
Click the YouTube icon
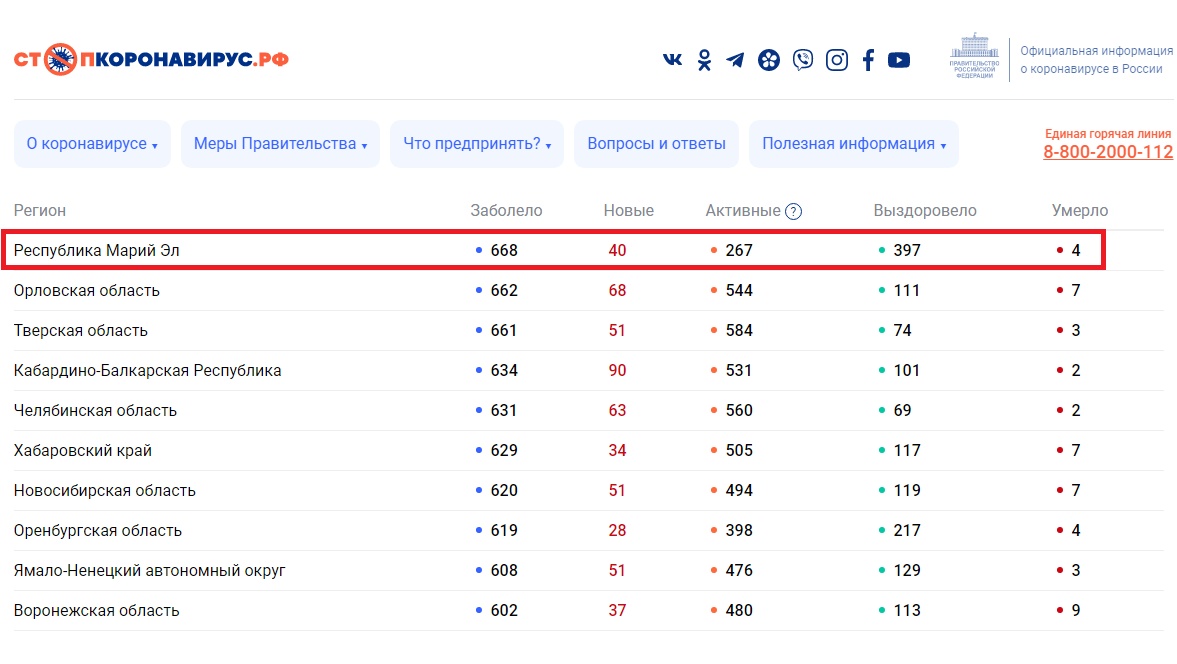[899, 60]
